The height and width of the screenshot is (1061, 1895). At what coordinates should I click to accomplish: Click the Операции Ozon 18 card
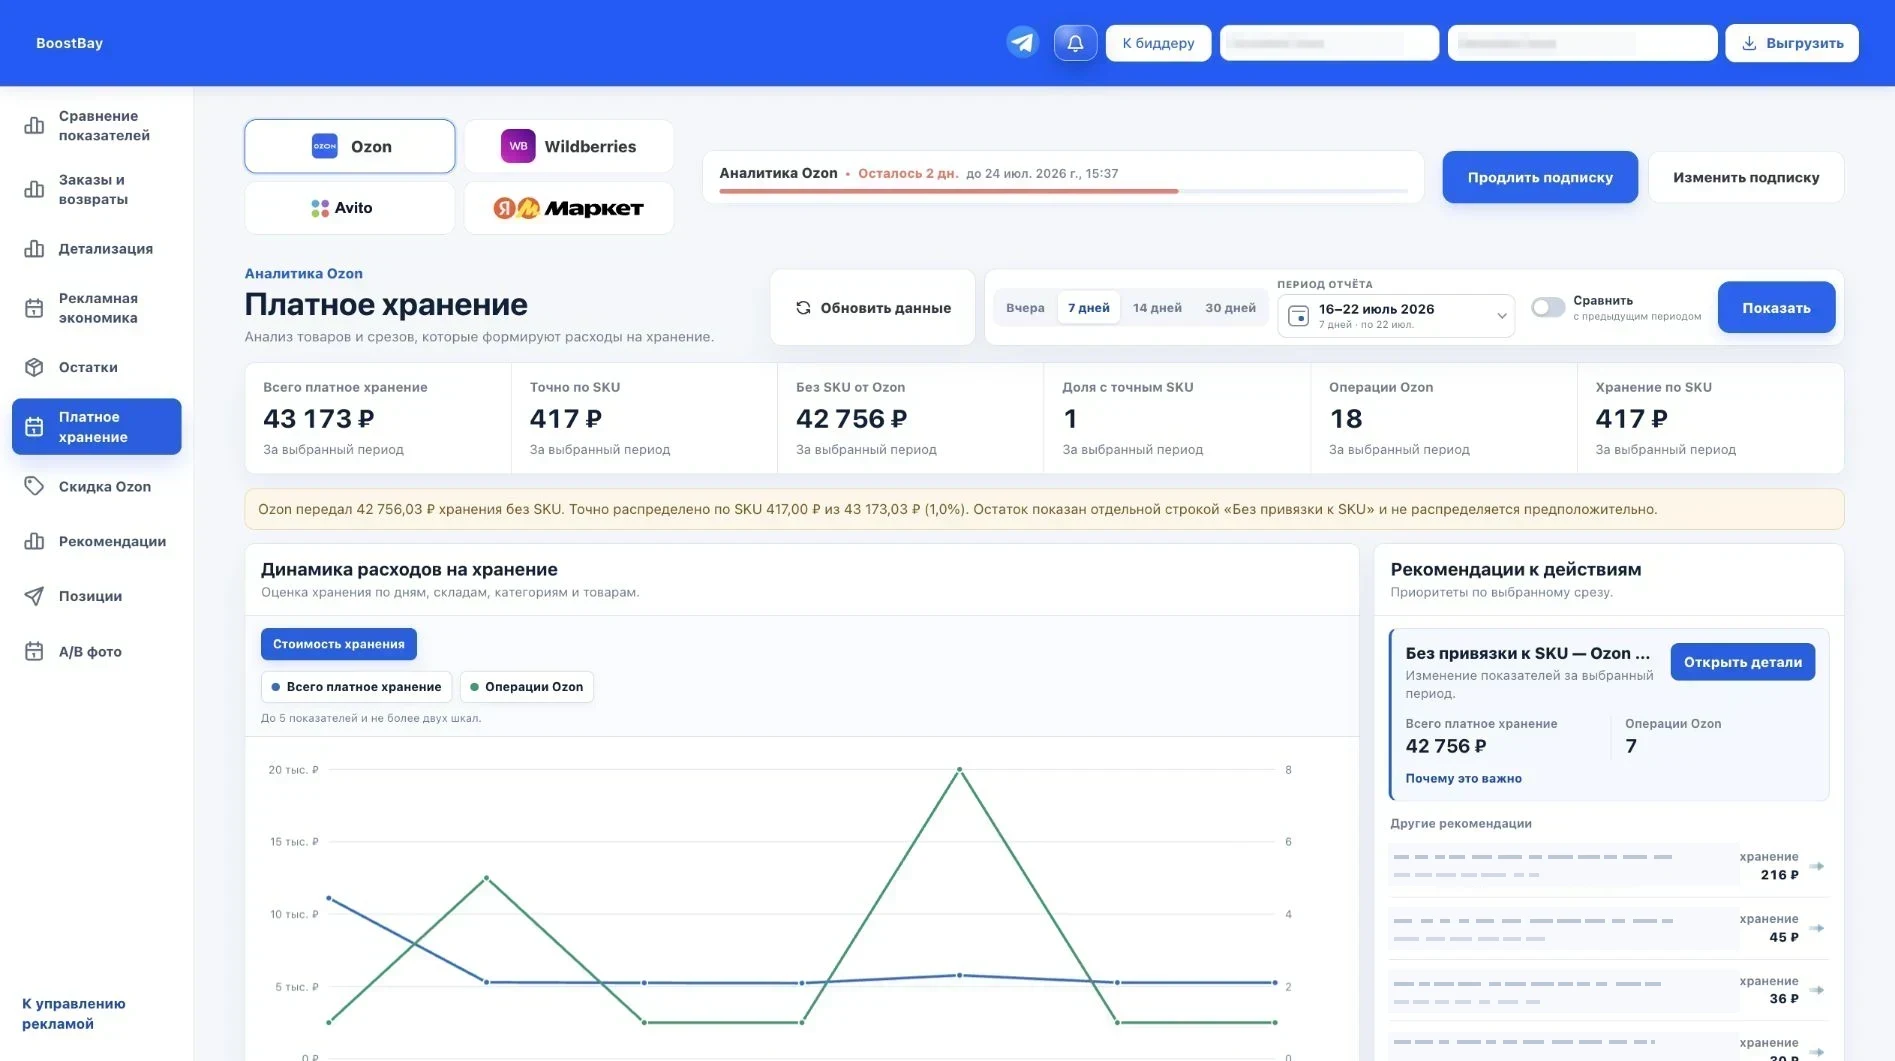[x=1444, y=418]
